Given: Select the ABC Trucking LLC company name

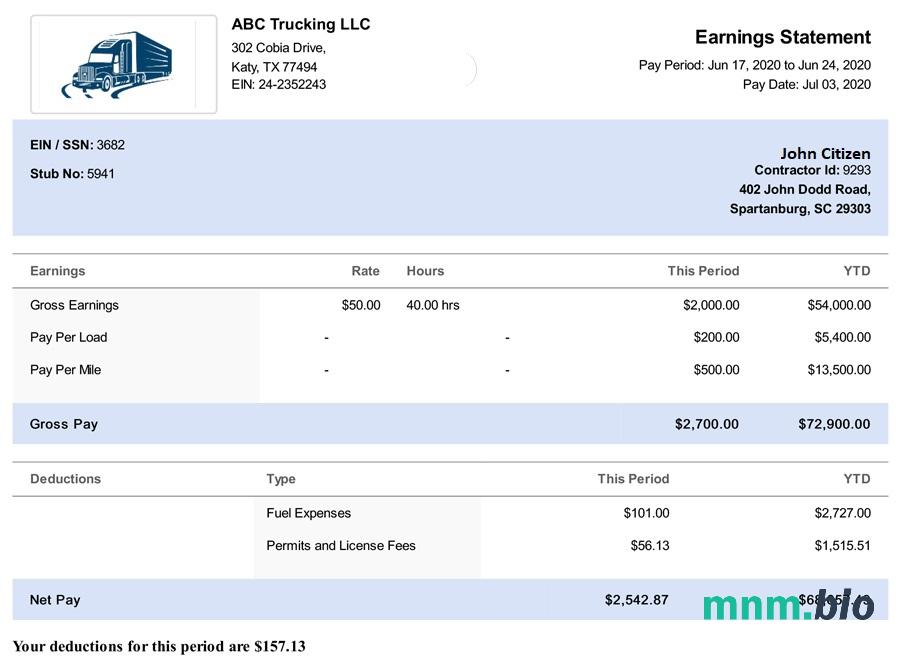Looking at the screenshot, I should (300, 24).
